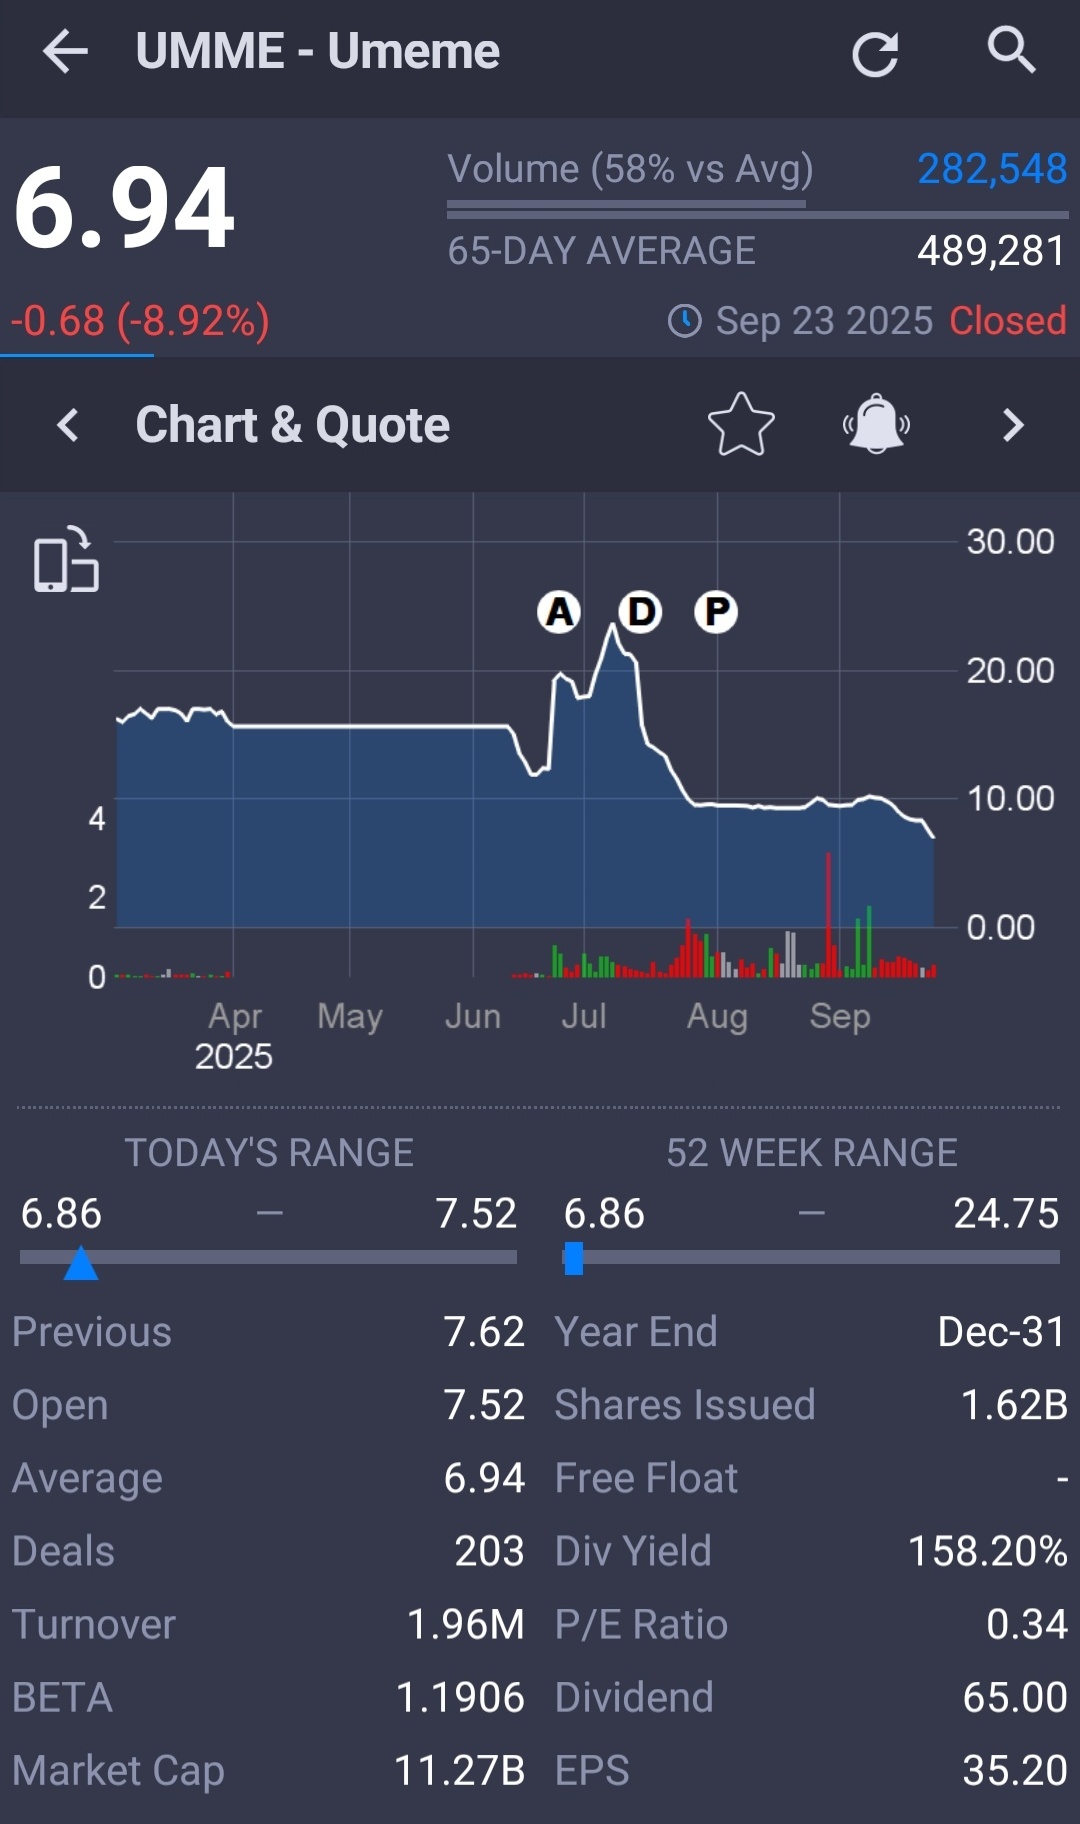Viewport: 1080px width, 1824px height.
Task: Tap the volume versus average progress bar
Action: tap(757, 210)
